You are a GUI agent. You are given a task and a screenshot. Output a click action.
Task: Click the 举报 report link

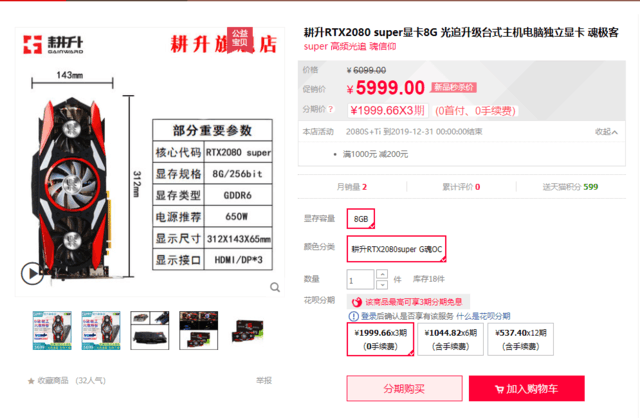coord(264,381)
